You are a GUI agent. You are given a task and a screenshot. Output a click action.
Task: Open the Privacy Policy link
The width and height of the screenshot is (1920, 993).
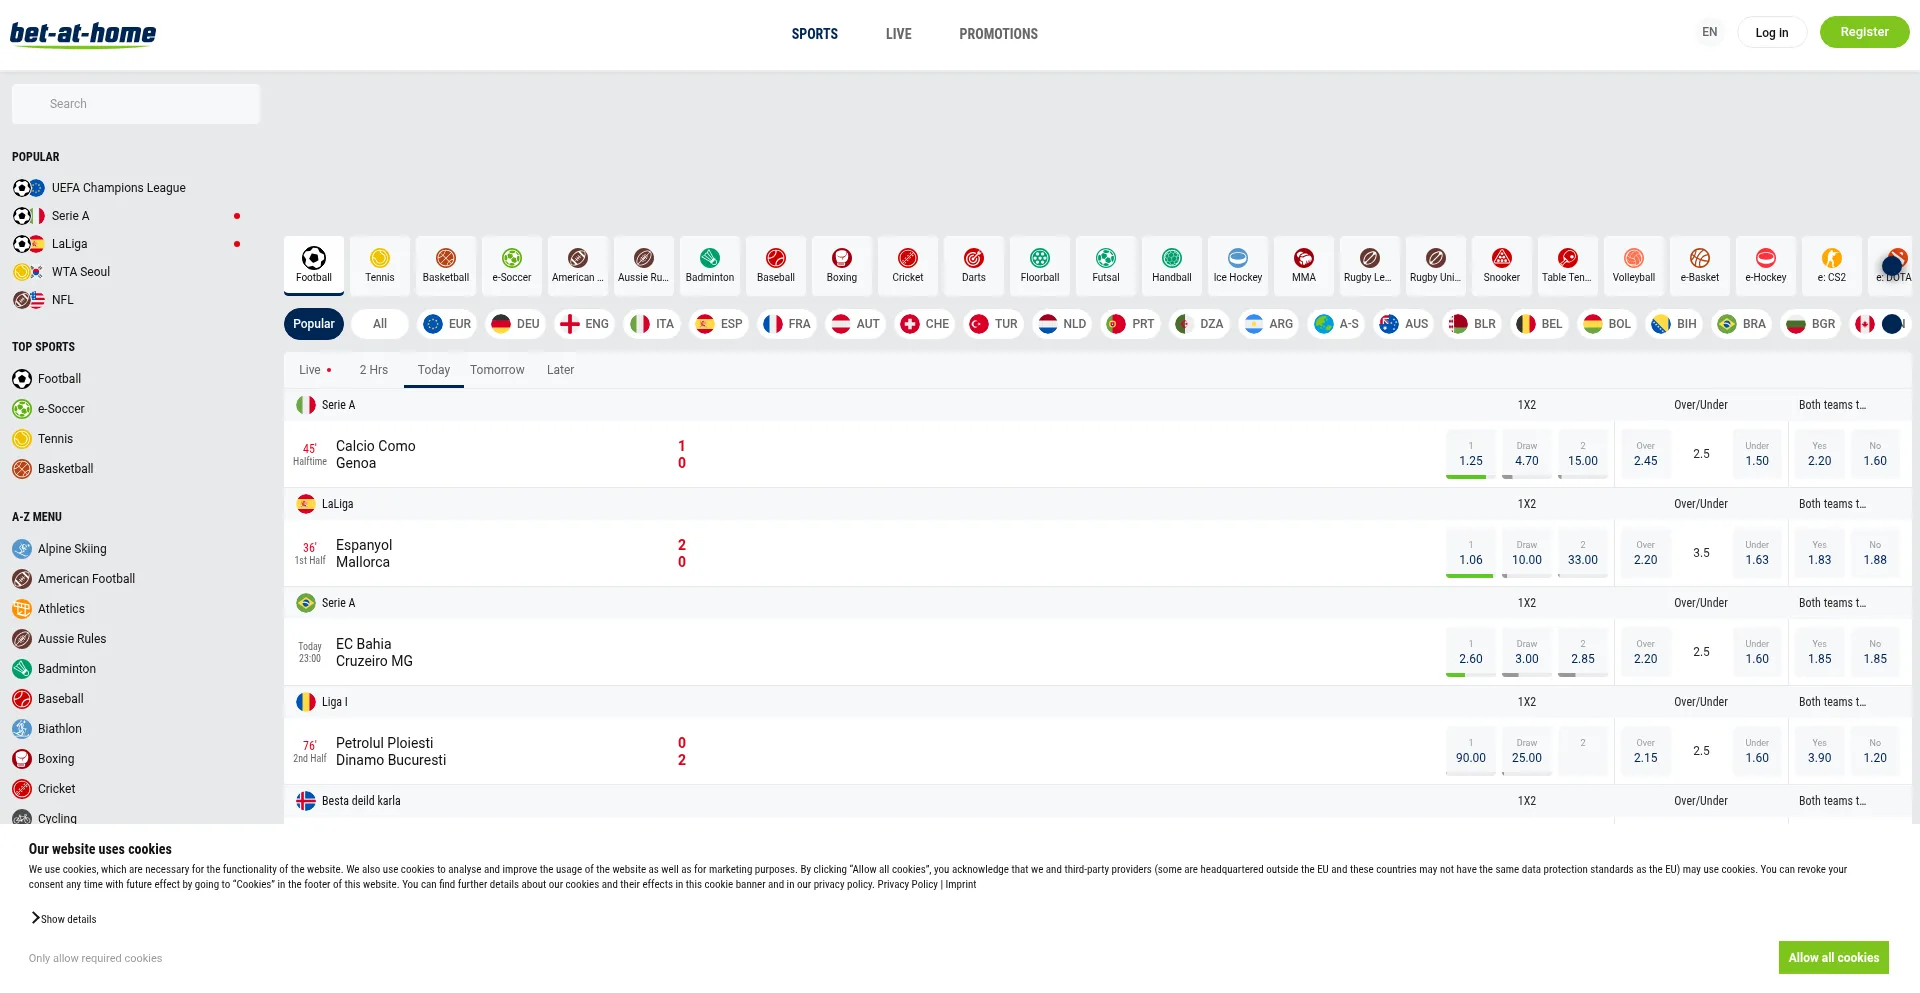(908, 885)
